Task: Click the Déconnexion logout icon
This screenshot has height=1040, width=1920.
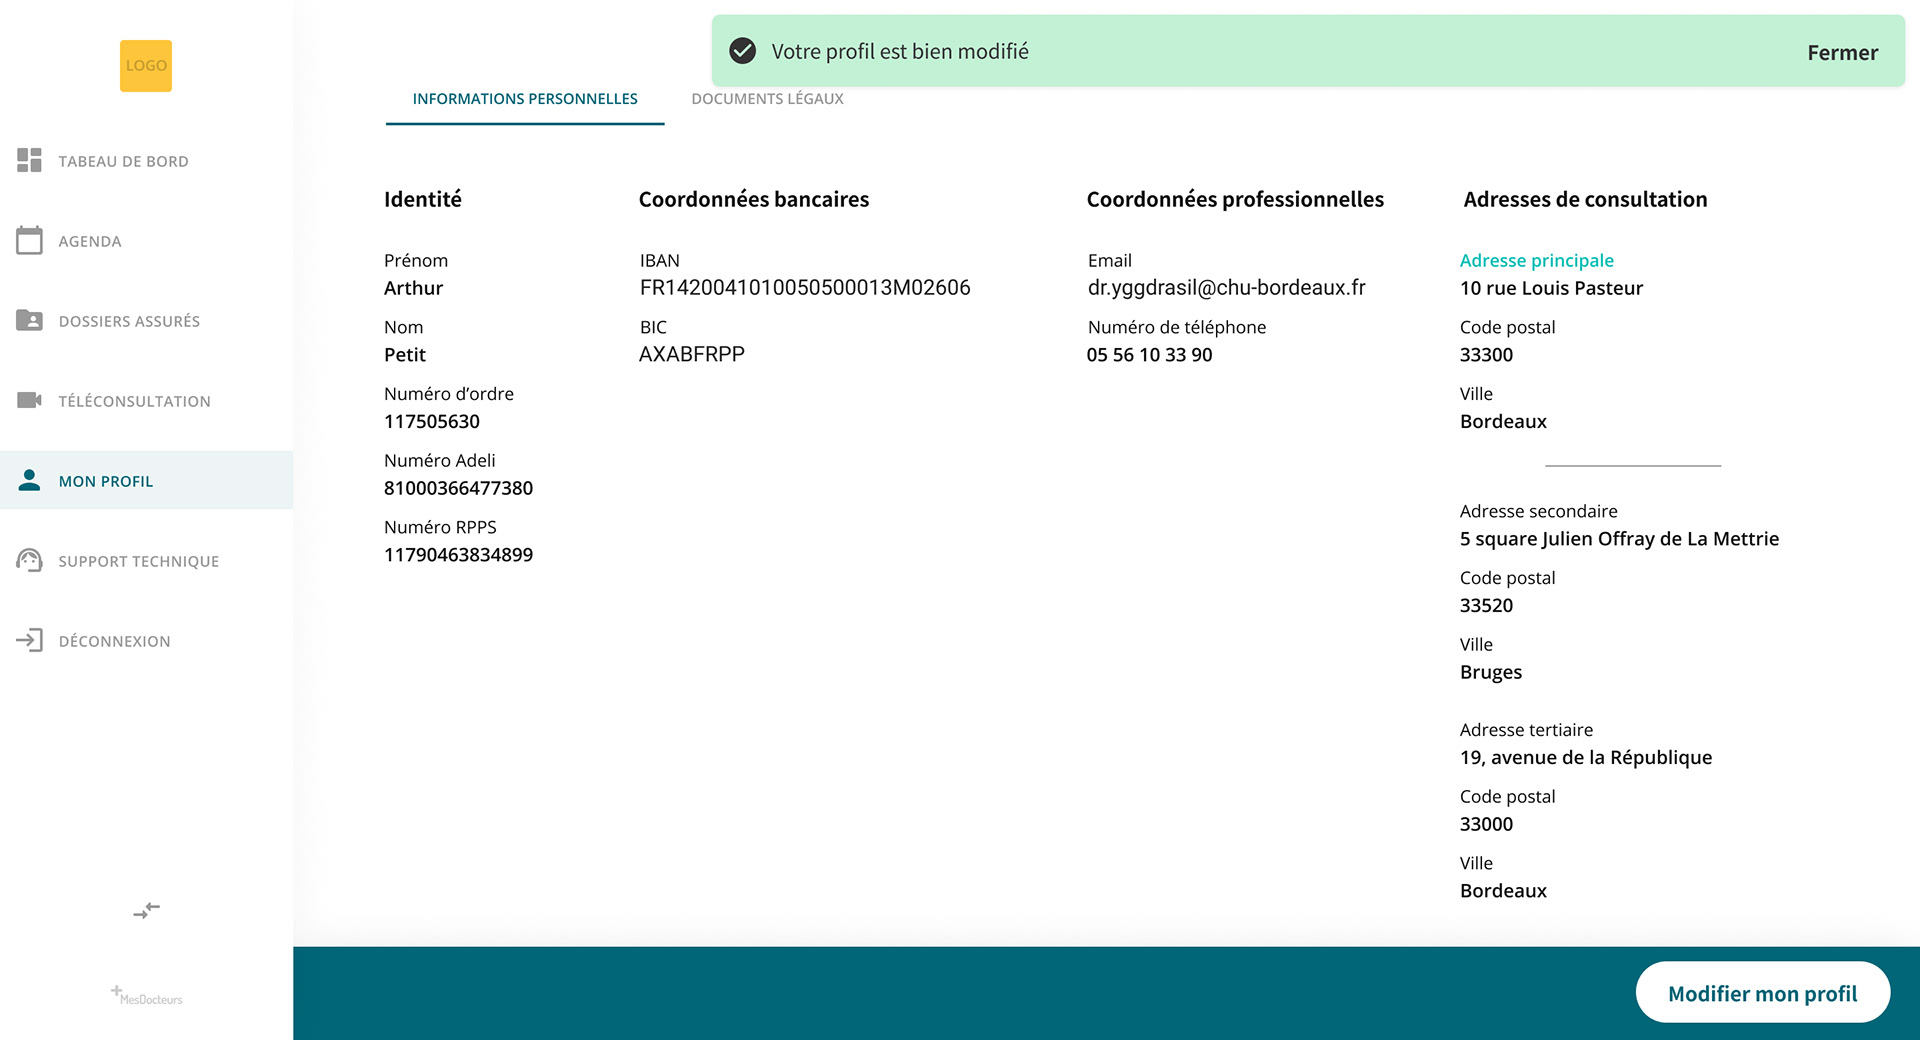Action: click(29, 640)
